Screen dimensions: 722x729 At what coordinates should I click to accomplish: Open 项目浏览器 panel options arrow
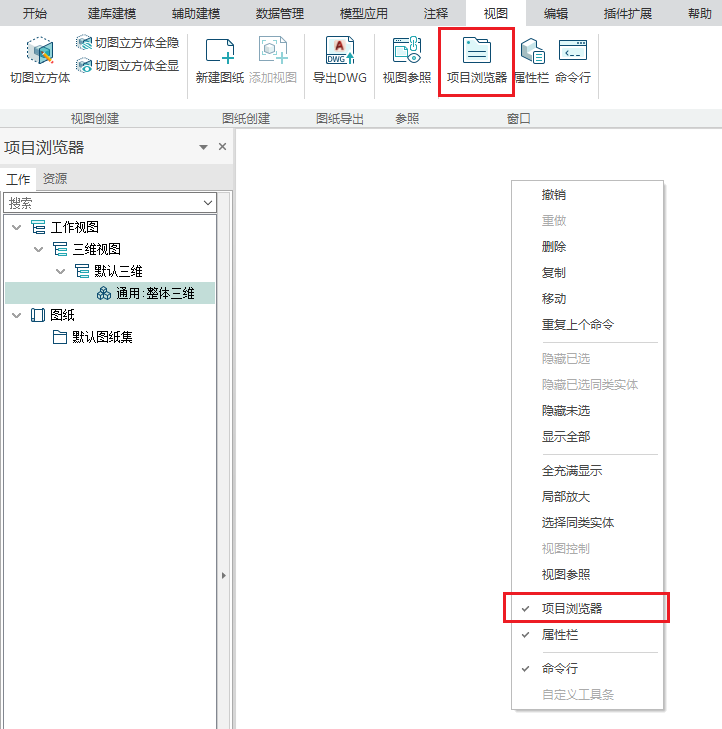pos(203,147)
